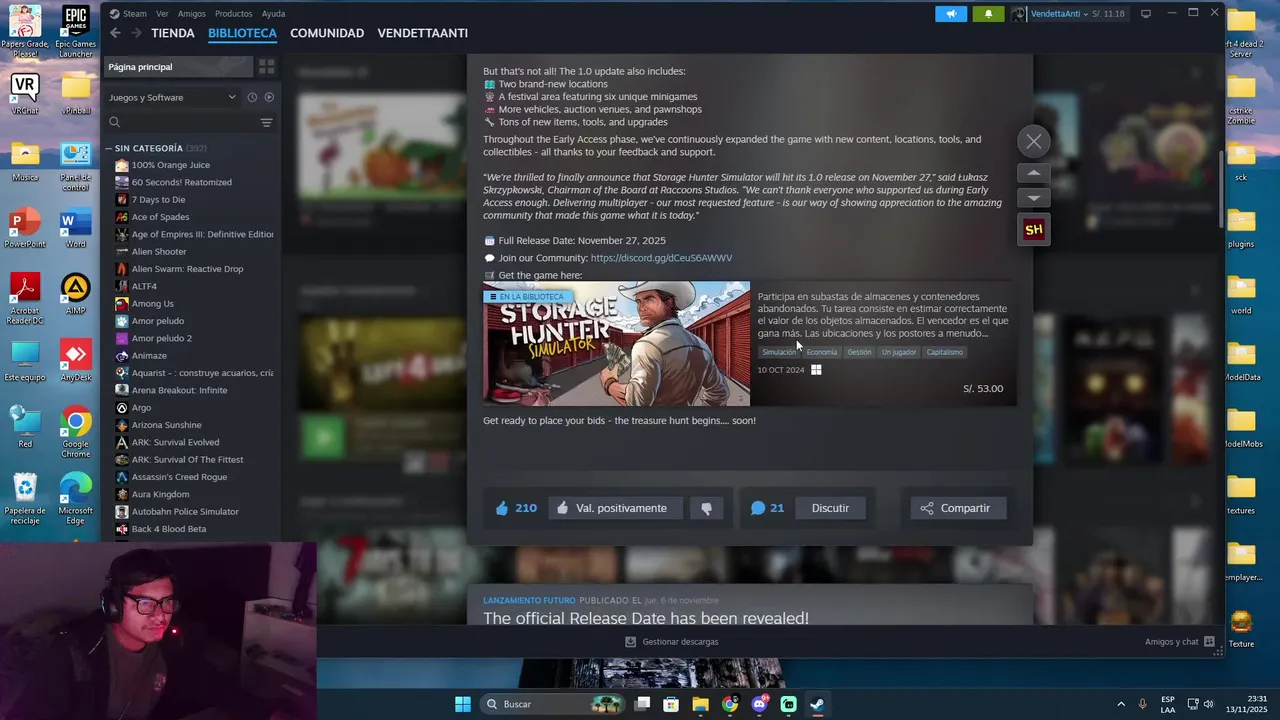1280x720 pixels.
Task: Select Arizona Sunshine in library list
Action: (x=166, y=425)
